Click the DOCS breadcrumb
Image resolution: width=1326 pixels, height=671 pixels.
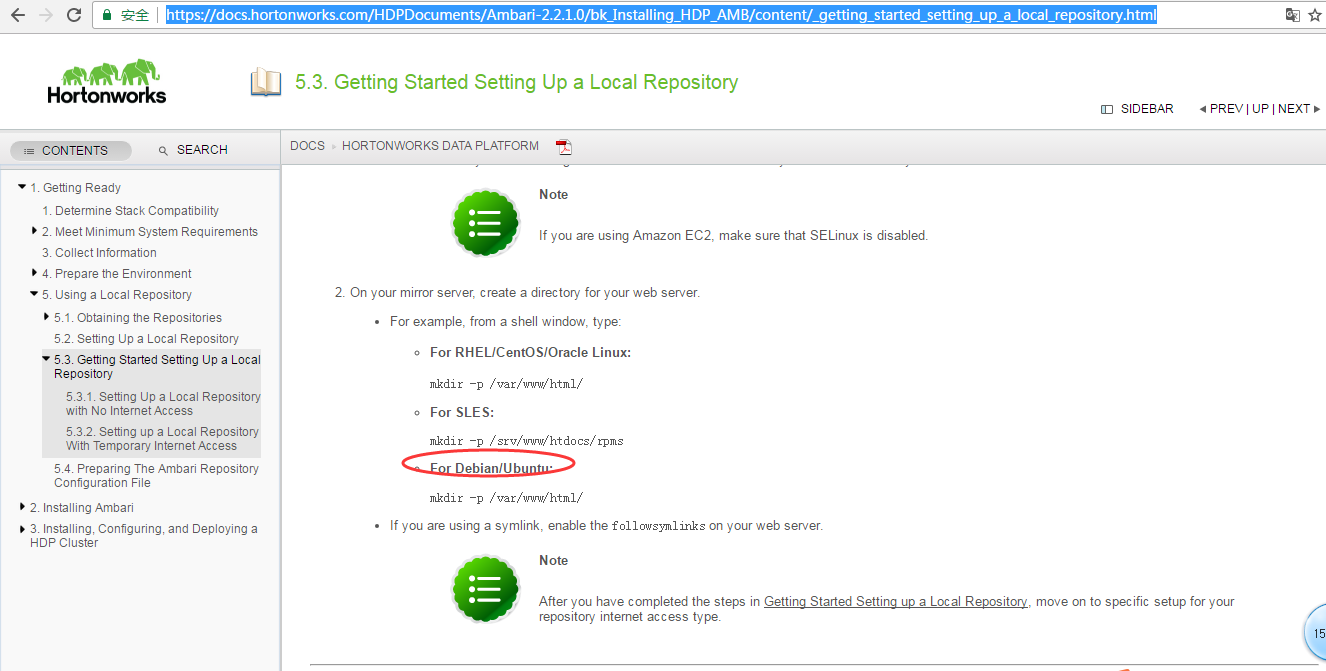point(307,146)
